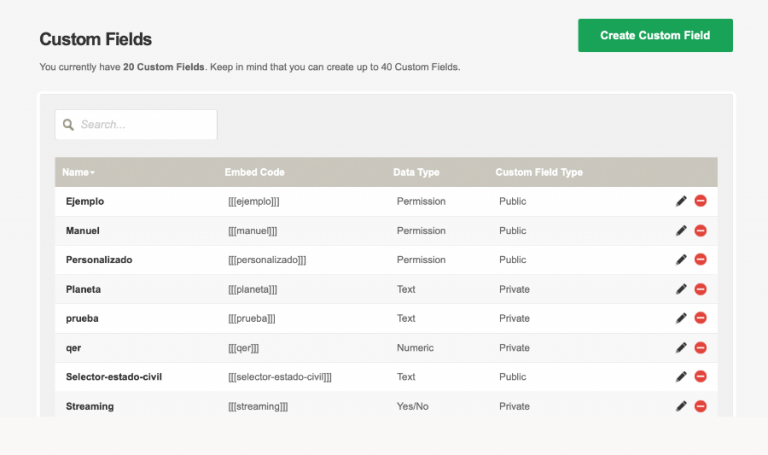Click pencil icon on prueba row
Image resolution: width=768 pixels, height=455 pixels.
tap(681, 318)
